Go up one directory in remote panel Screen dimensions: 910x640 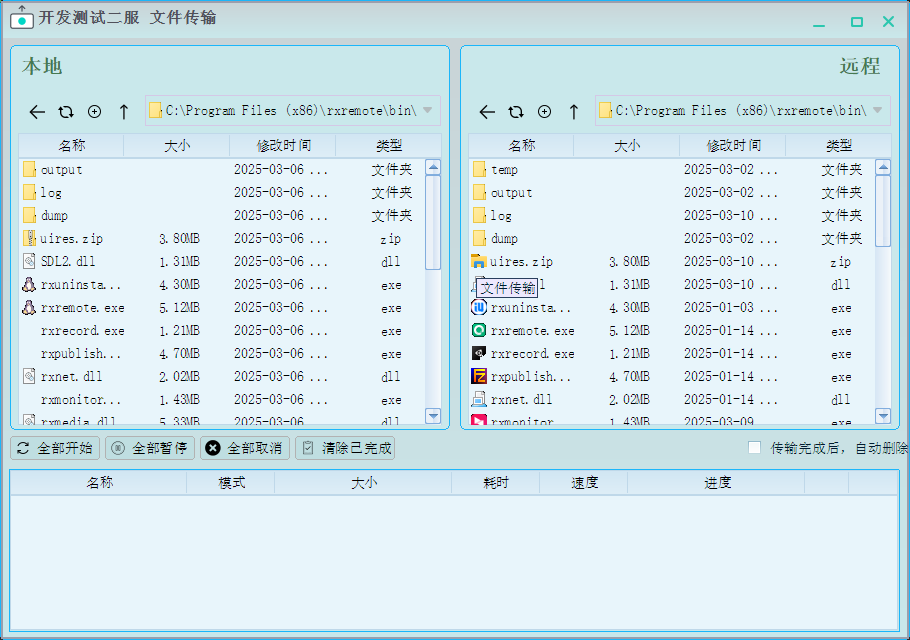(574, 112)
